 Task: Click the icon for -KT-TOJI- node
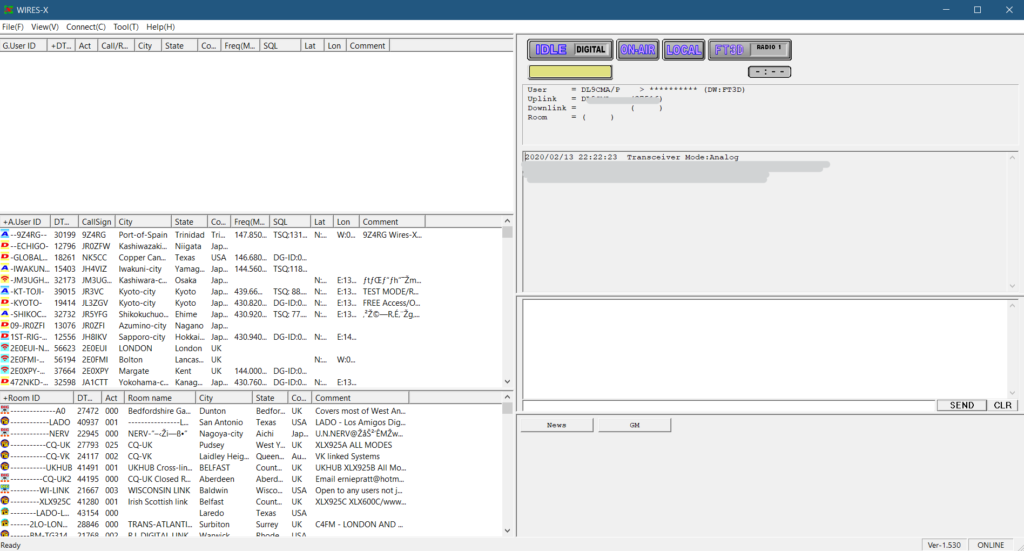pos(5,291)
